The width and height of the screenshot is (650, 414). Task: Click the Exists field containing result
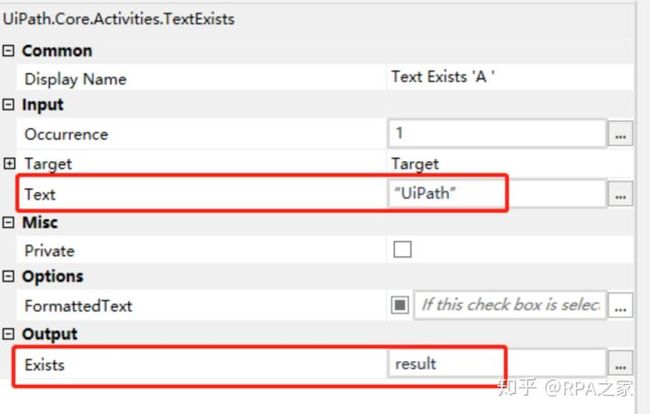(497, 364)
